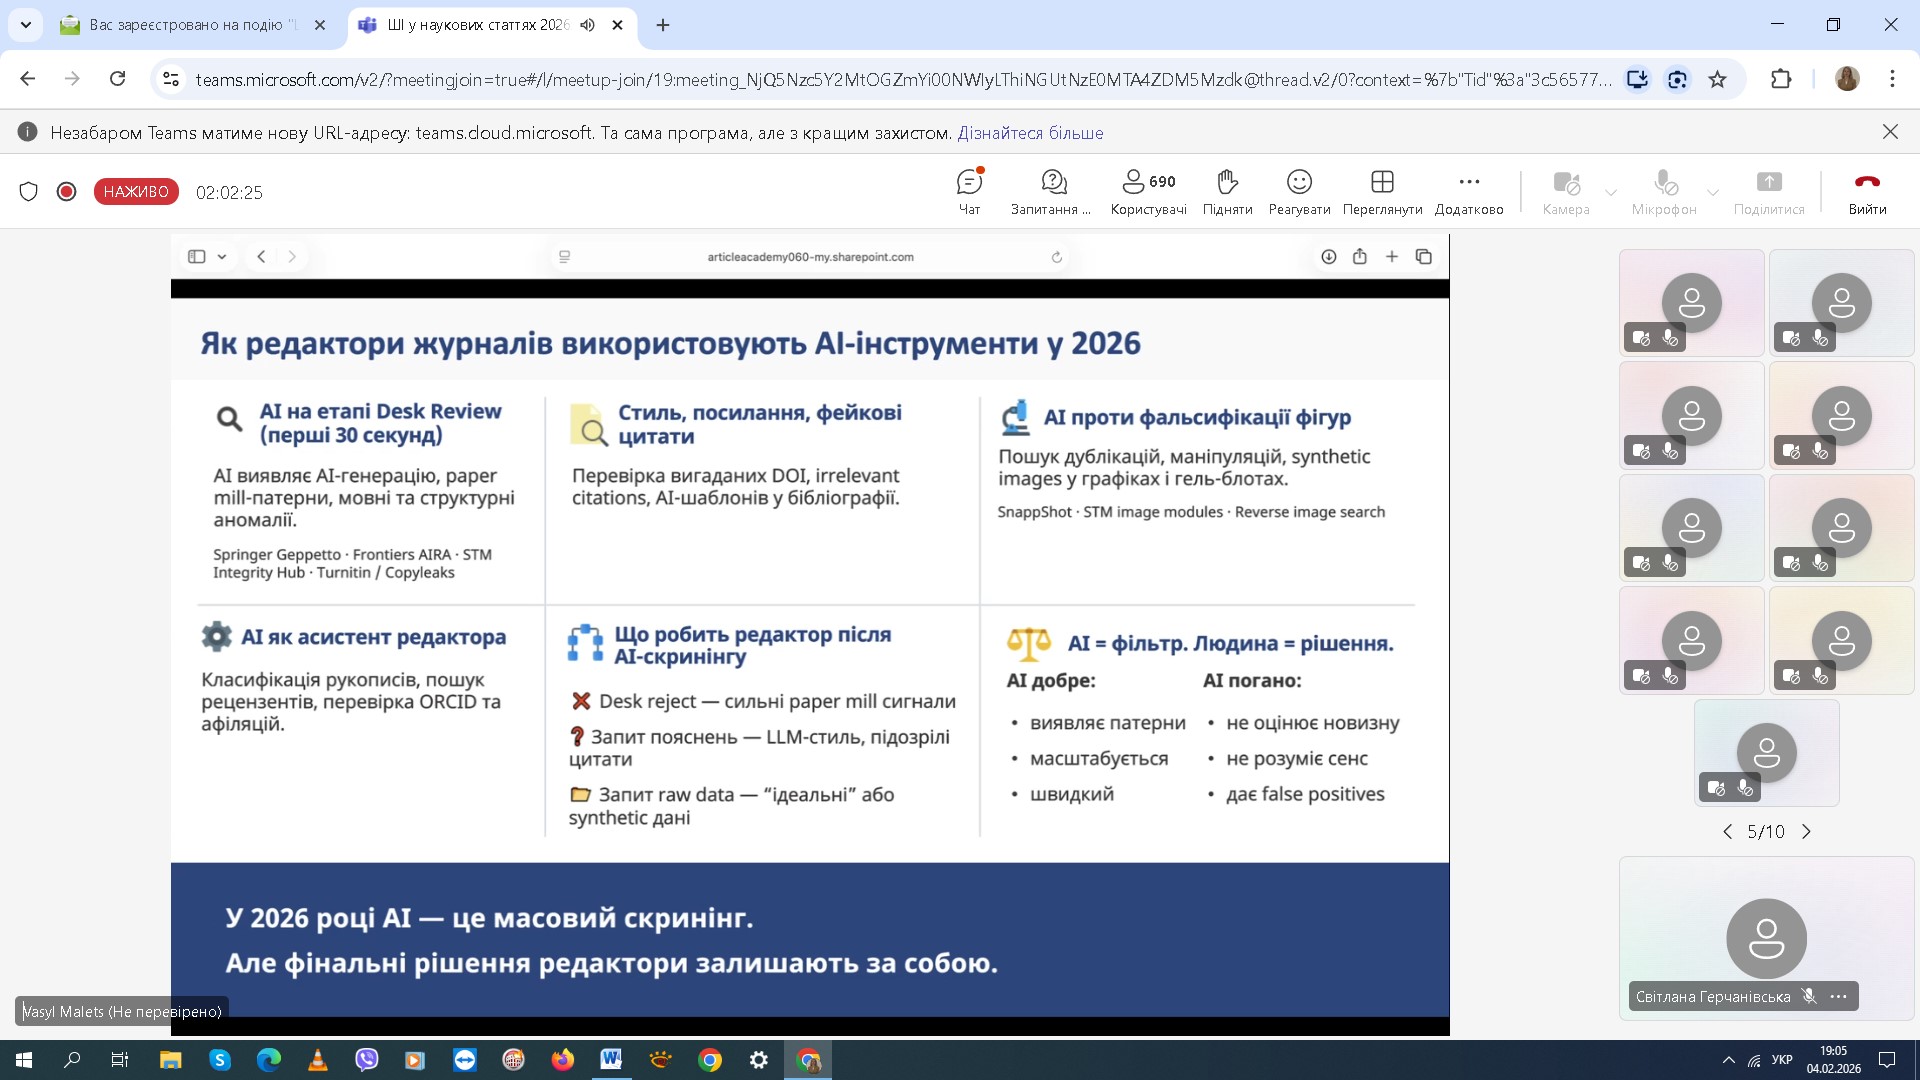1920x1080 pixels.
Task: Expand the microphone options dropdown arrow
Action: coord(1712,192)
